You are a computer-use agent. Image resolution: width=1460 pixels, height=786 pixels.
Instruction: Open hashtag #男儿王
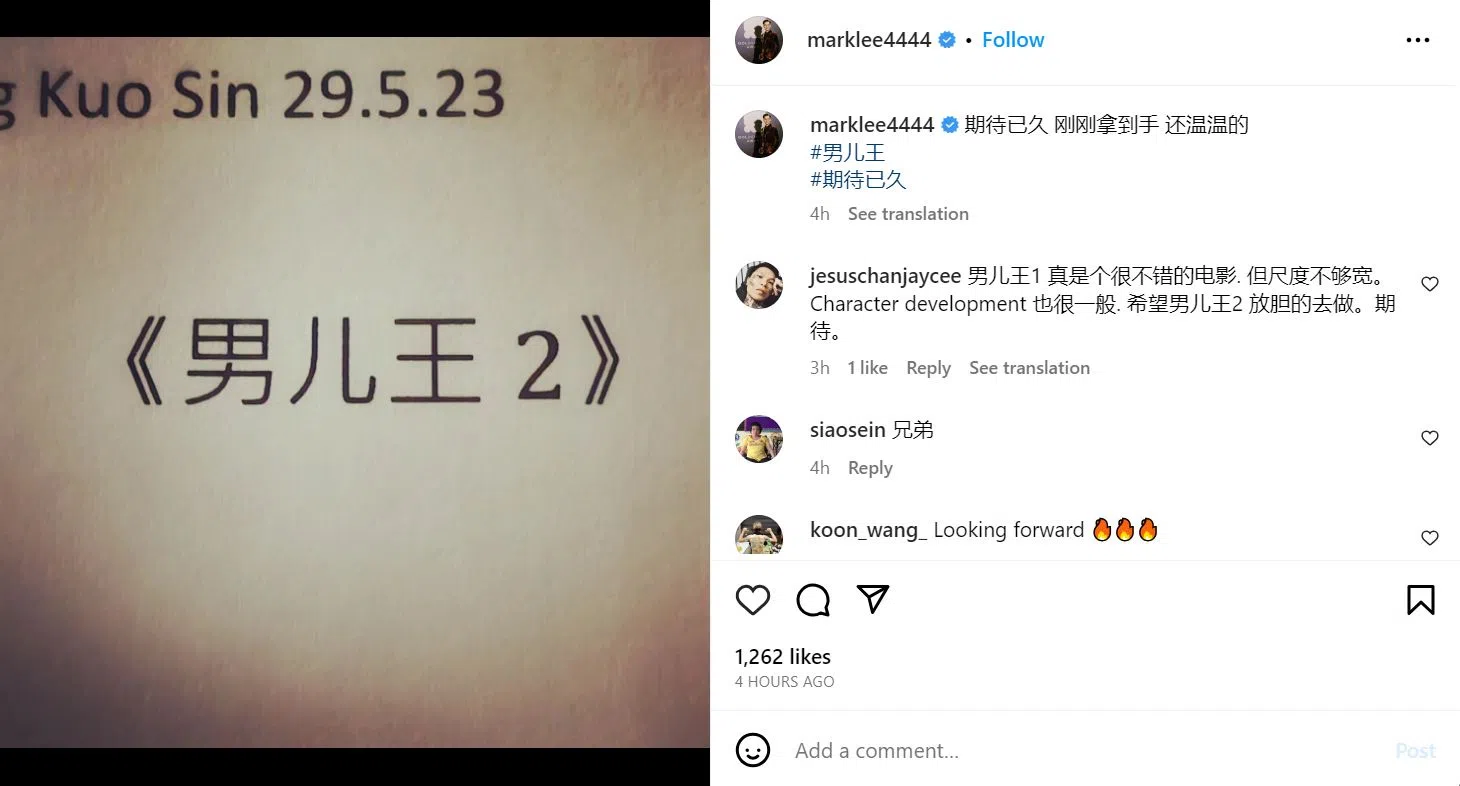[848, 153]
